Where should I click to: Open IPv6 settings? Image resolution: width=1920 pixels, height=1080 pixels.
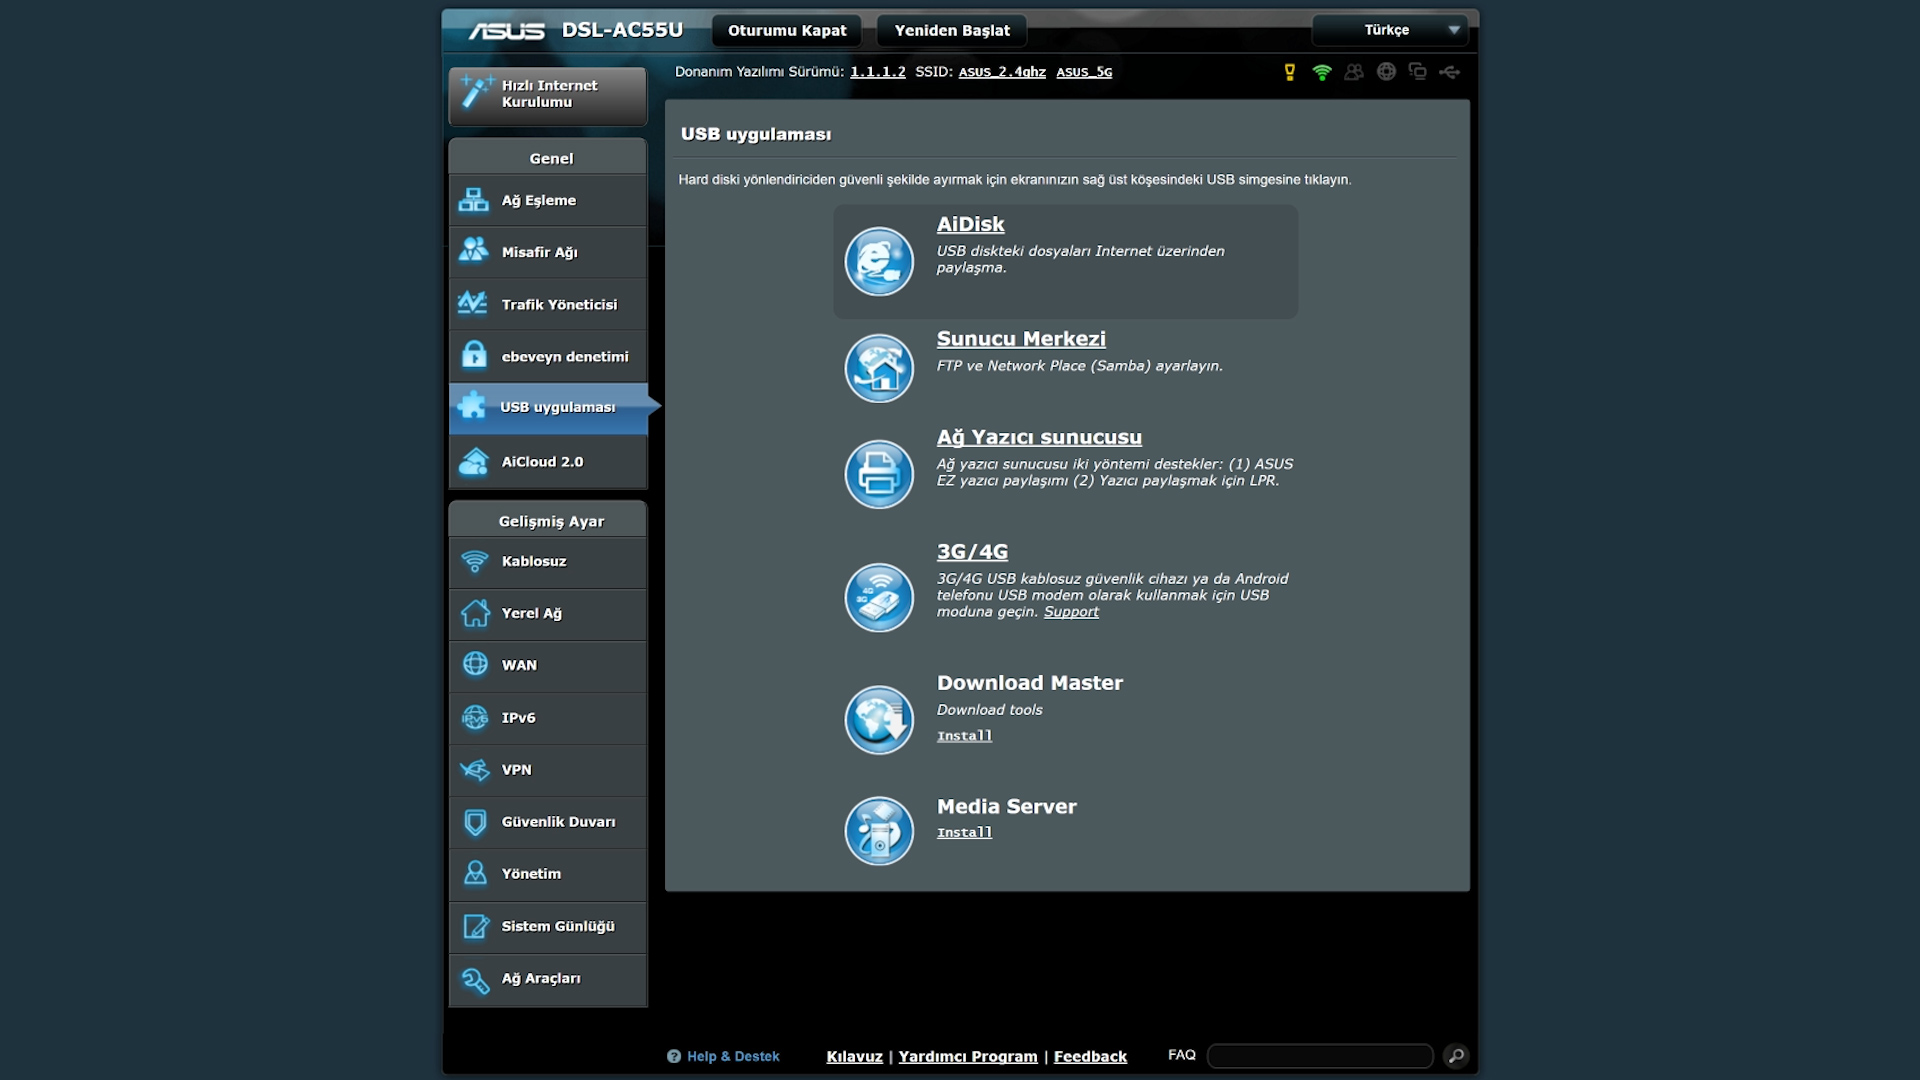pos(548,718)
